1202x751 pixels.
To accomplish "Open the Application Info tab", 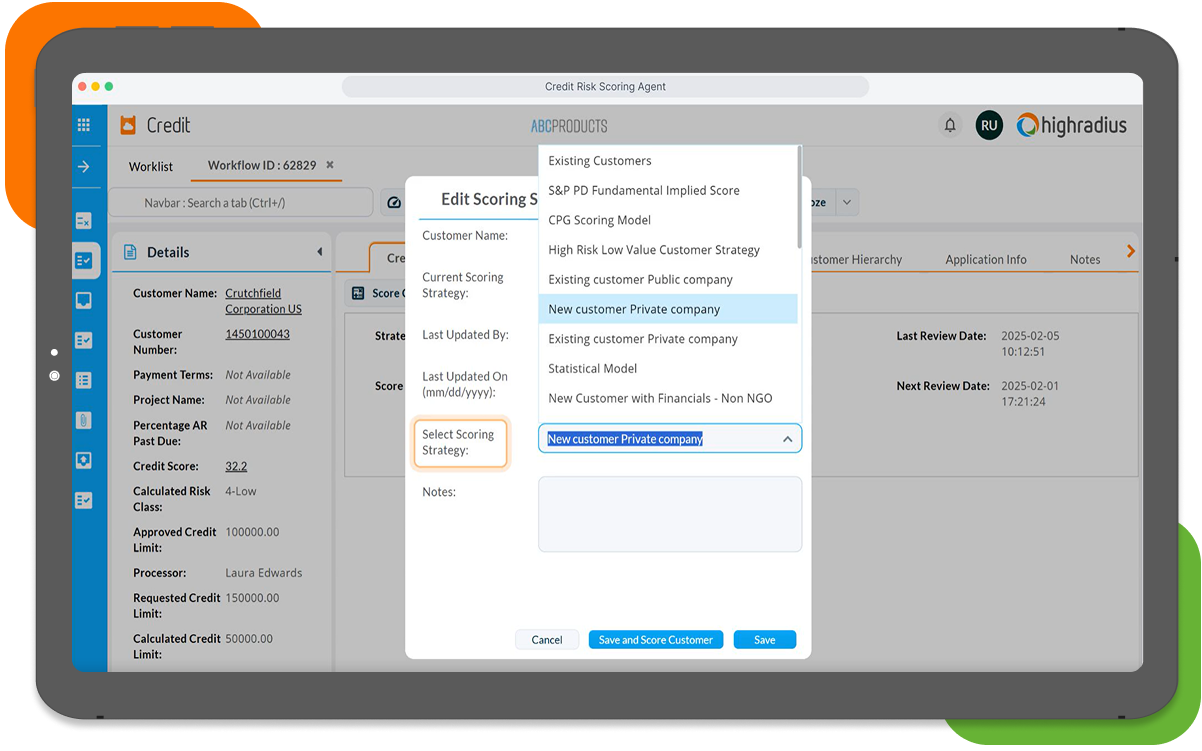I will tap(986, 259).
